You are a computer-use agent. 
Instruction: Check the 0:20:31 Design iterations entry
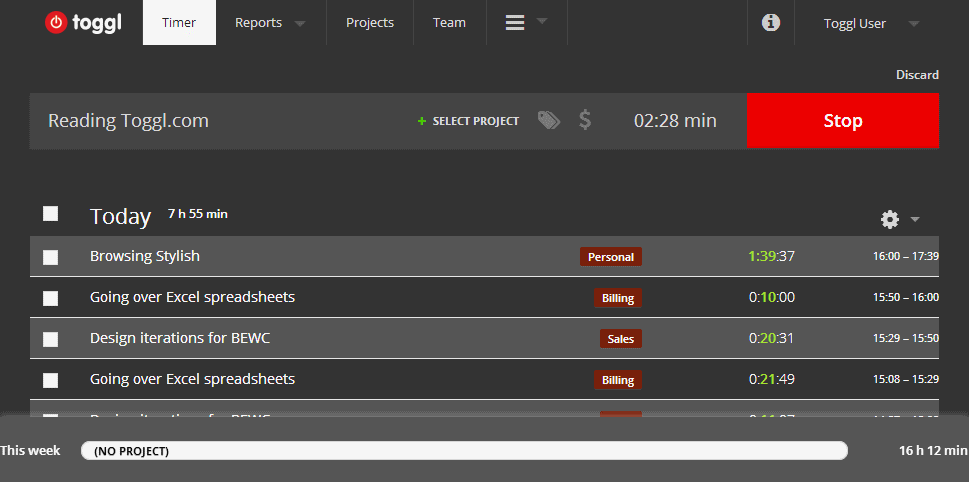51,339
